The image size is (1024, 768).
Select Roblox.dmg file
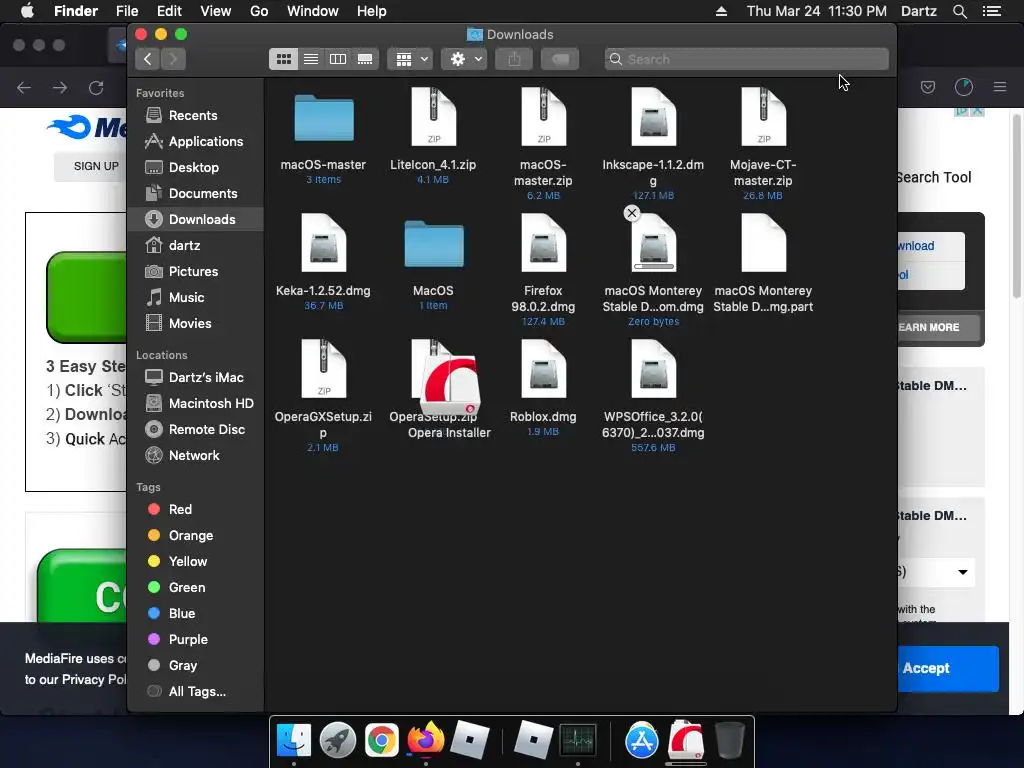(x=543, y=369)
